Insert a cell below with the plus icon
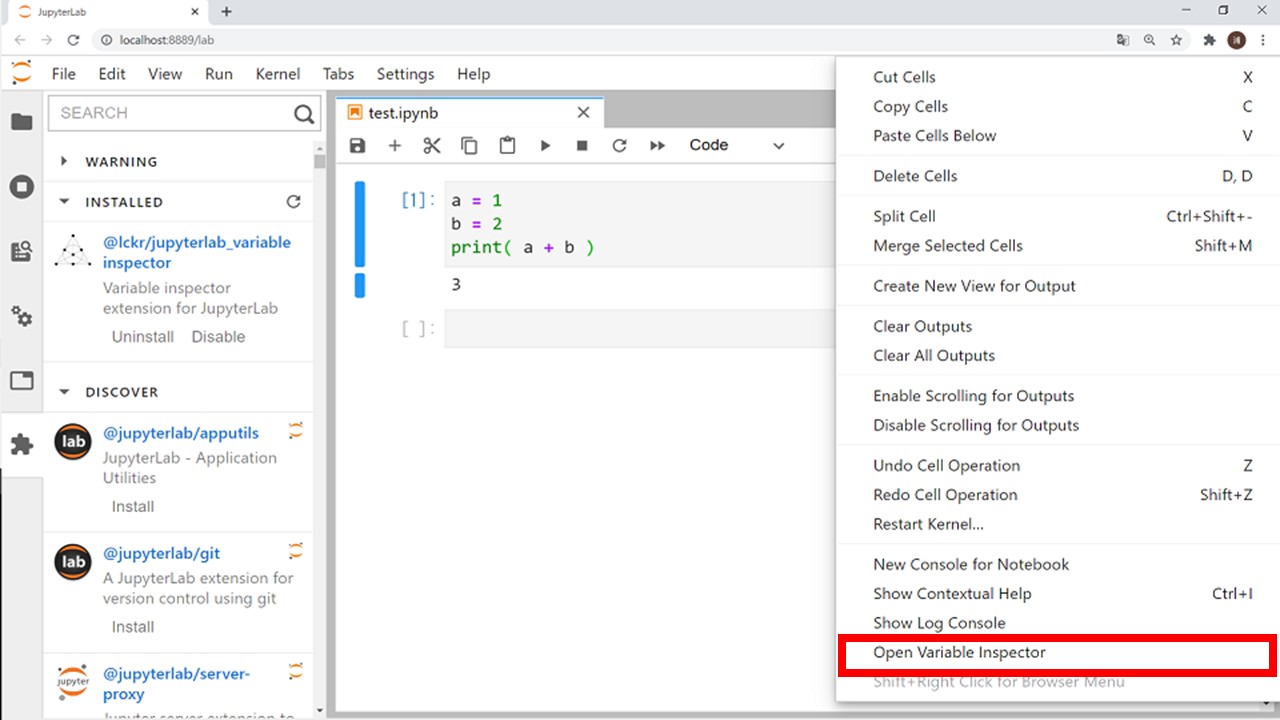Image resolution: width=1280 pixels, height=720 pixels. pyautogui.click(x=394, y=145)
